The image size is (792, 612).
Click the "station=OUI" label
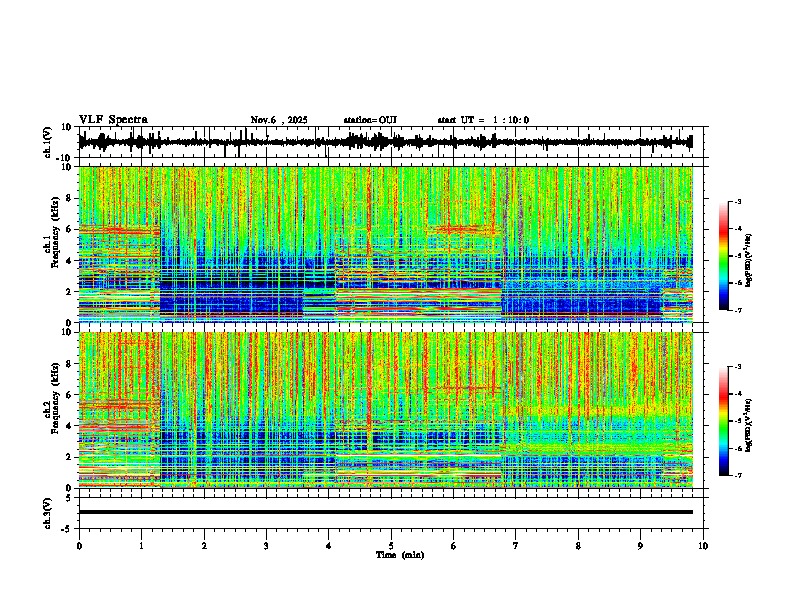(x=370, y=120)
